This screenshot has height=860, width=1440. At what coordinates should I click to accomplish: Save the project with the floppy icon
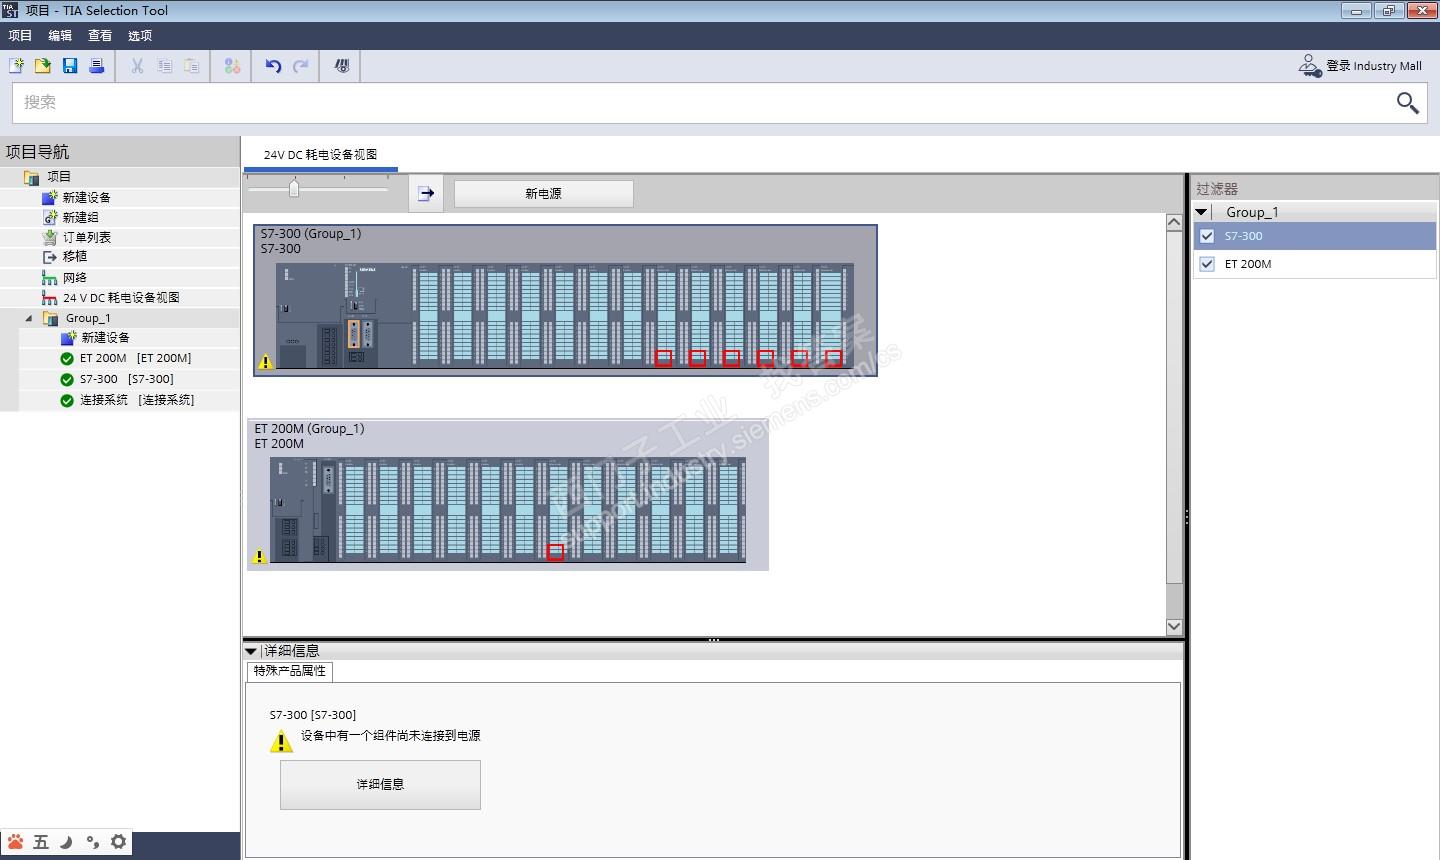click(70, 66)
